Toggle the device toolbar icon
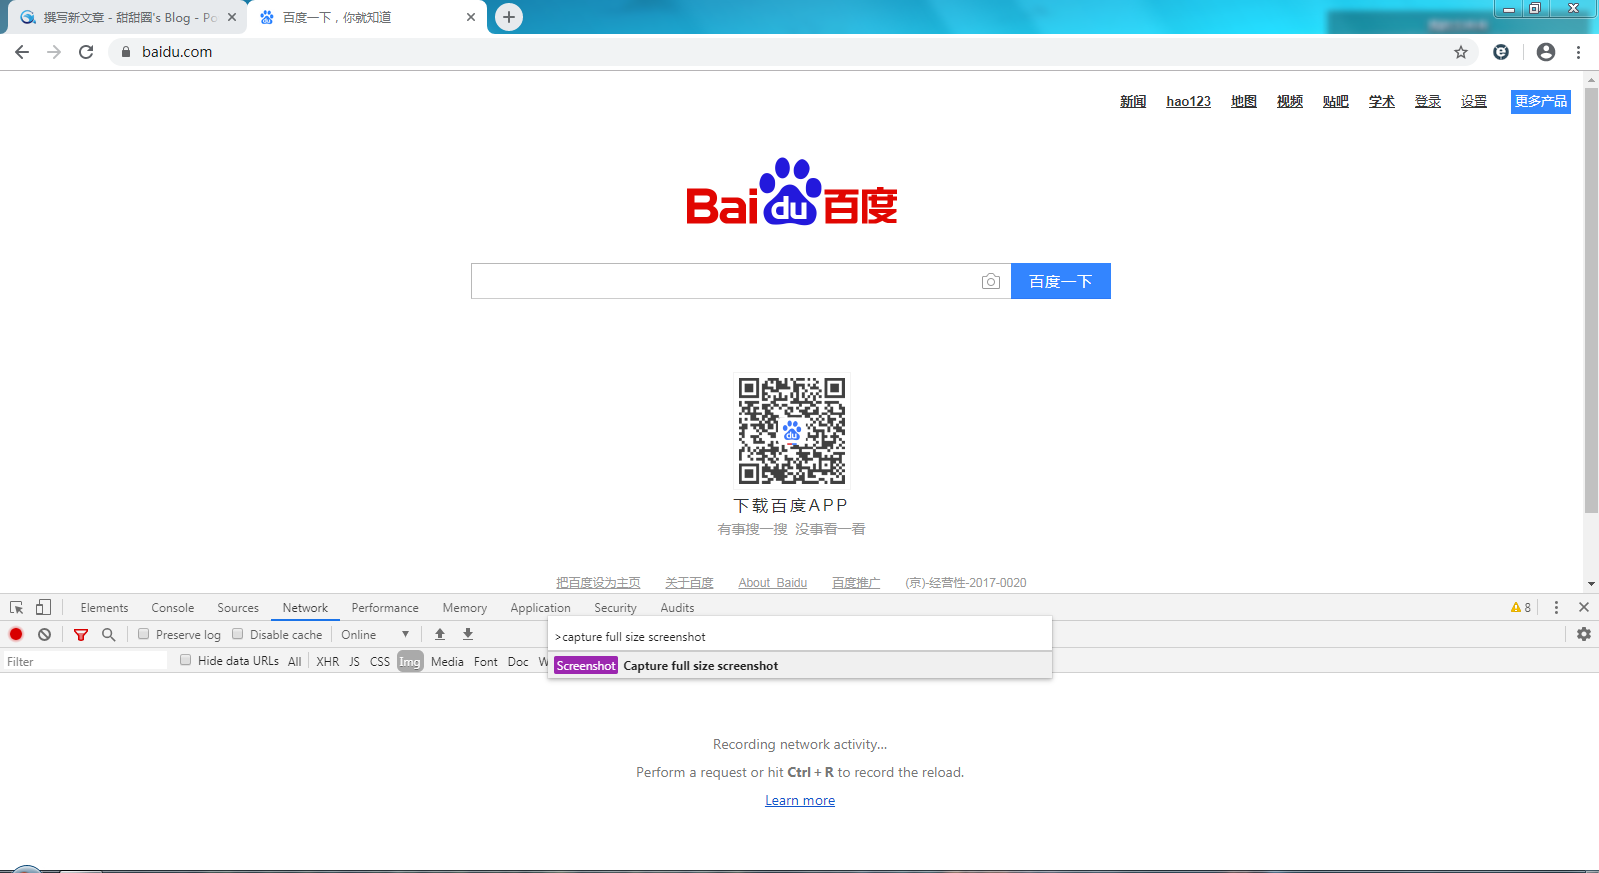The width and height of the screenshot is (1599, 873). pos(43,607)
